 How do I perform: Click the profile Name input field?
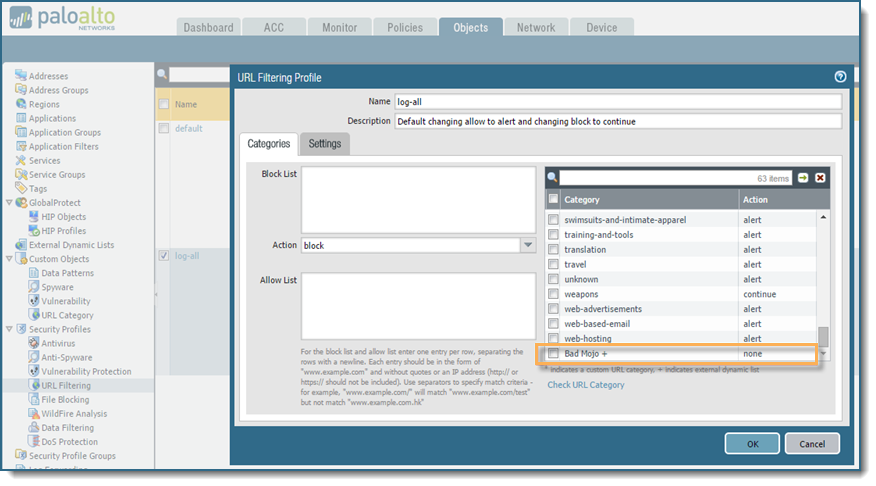coord(618,102)
